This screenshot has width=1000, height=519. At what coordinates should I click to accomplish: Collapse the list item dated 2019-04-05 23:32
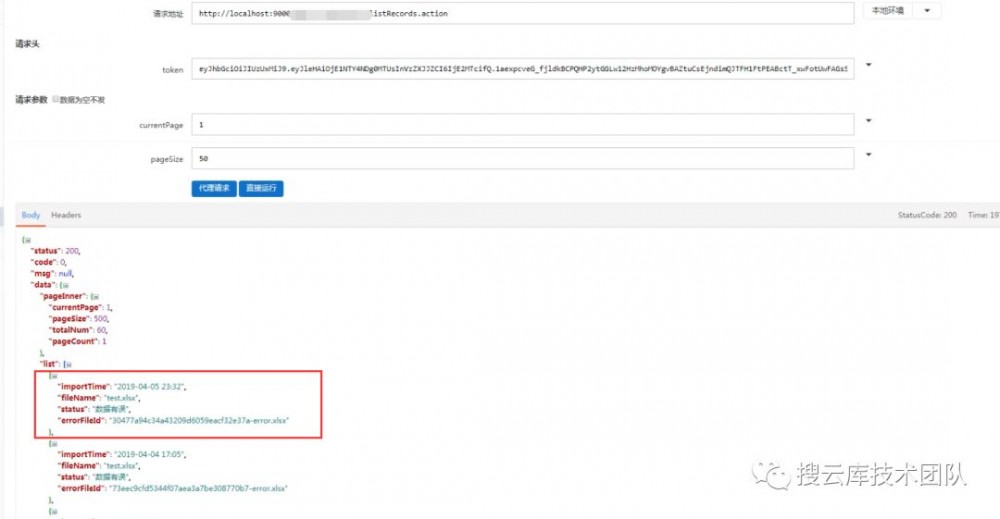(x=54, y=376)
